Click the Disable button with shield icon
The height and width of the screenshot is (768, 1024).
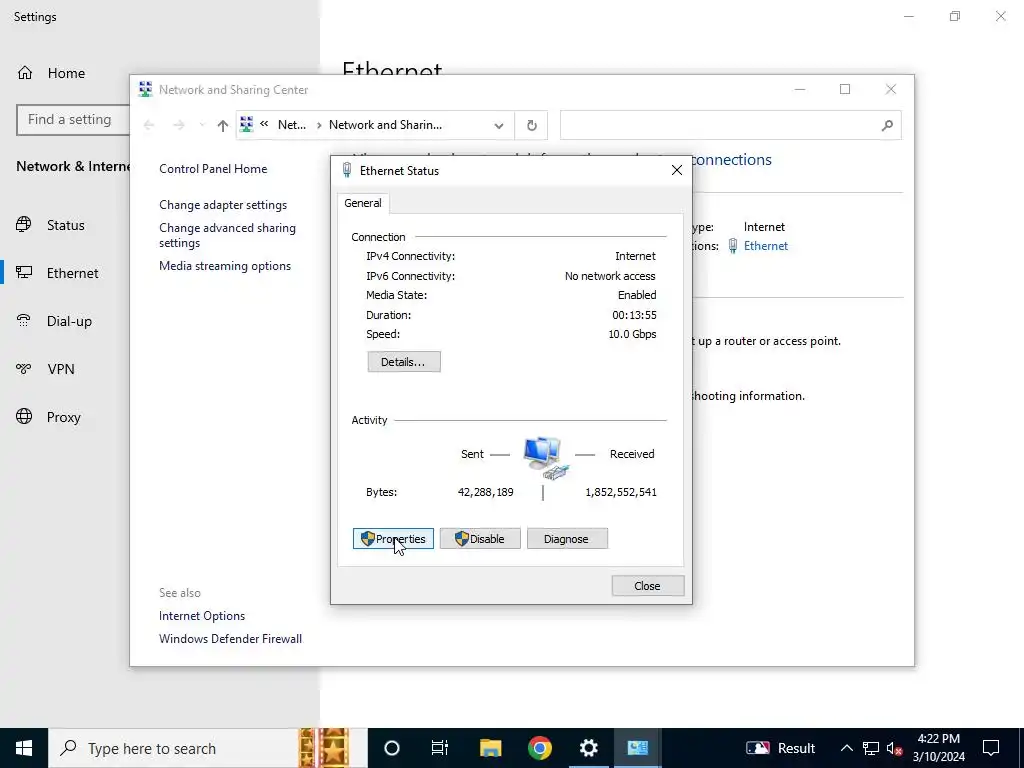pos(480,539)
